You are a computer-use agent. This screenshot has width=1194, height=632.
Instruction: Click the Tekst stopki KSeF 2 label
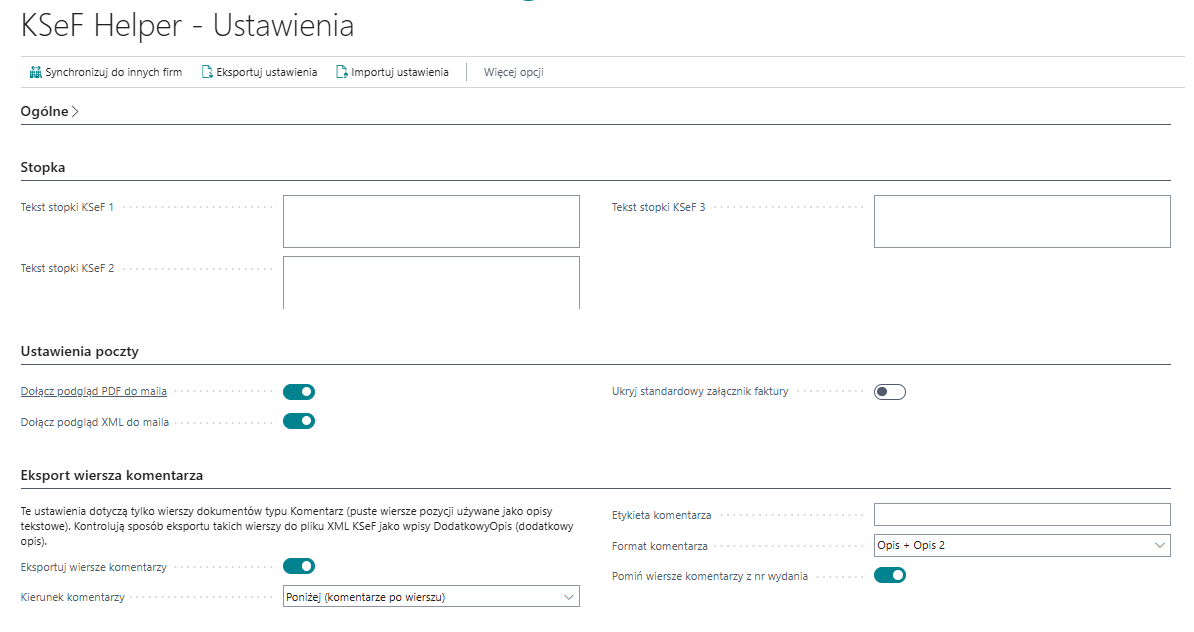point(67,268)
